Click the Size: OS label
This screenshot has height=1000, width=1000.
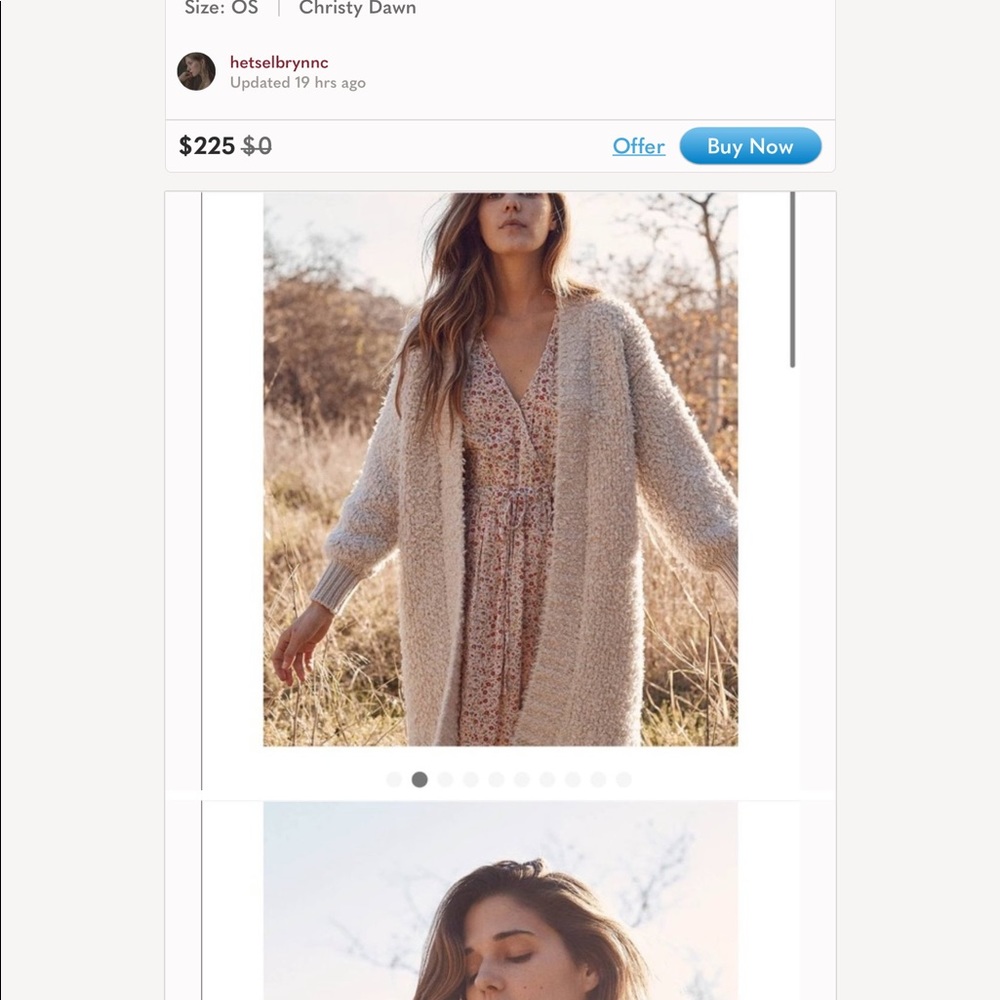click(x=221, y=9)
